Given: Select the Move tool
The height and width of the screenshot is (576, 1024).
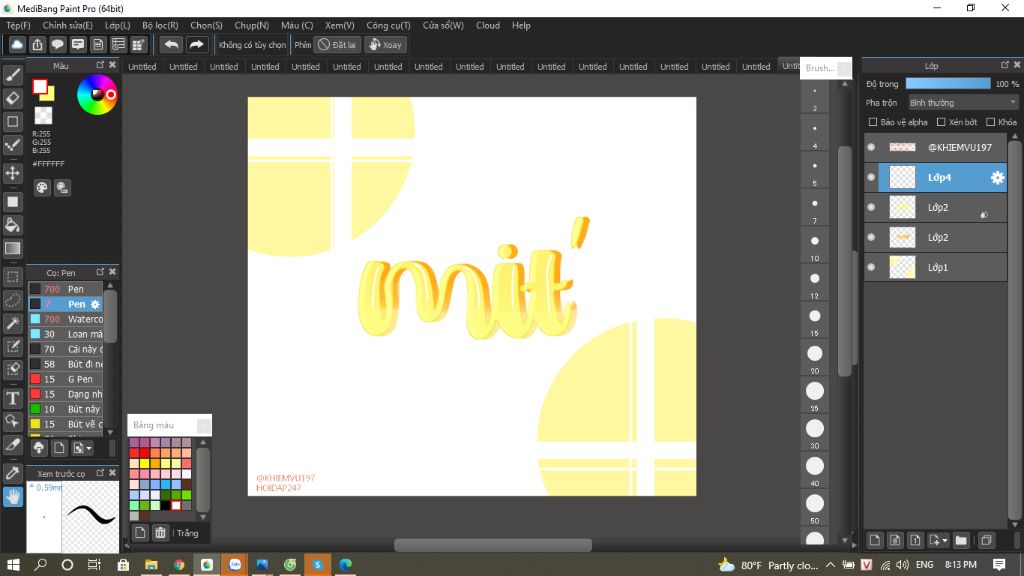Looking at the screenshot, I should click(x=13, y=173).
